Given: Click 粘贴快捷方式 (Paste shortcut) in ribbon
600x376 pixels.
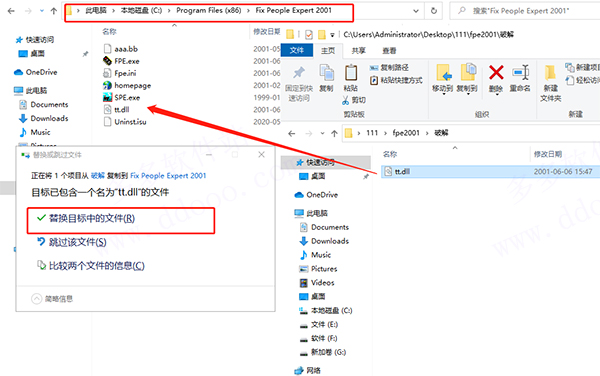Looking at the screenshot, I should (396, 80).
